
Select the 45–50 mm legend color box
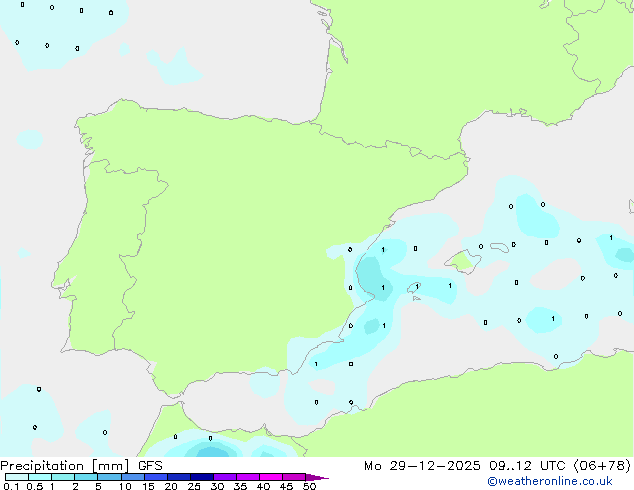click(x=294, y=477)
